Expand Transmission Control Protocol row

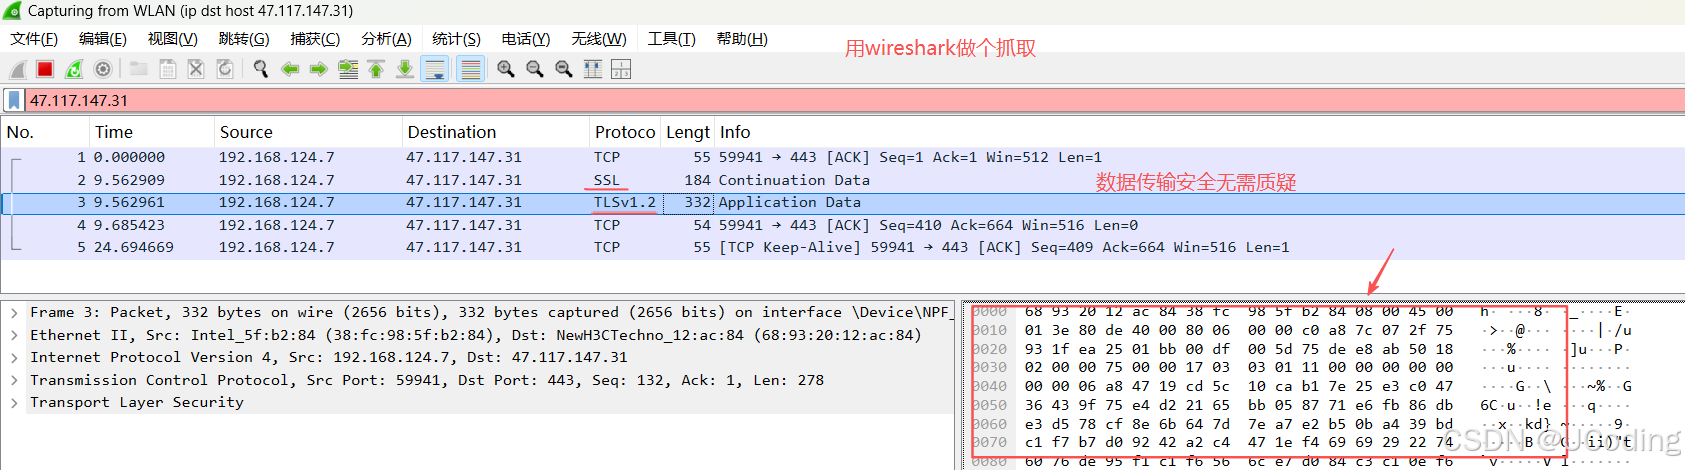coord(14,380)
